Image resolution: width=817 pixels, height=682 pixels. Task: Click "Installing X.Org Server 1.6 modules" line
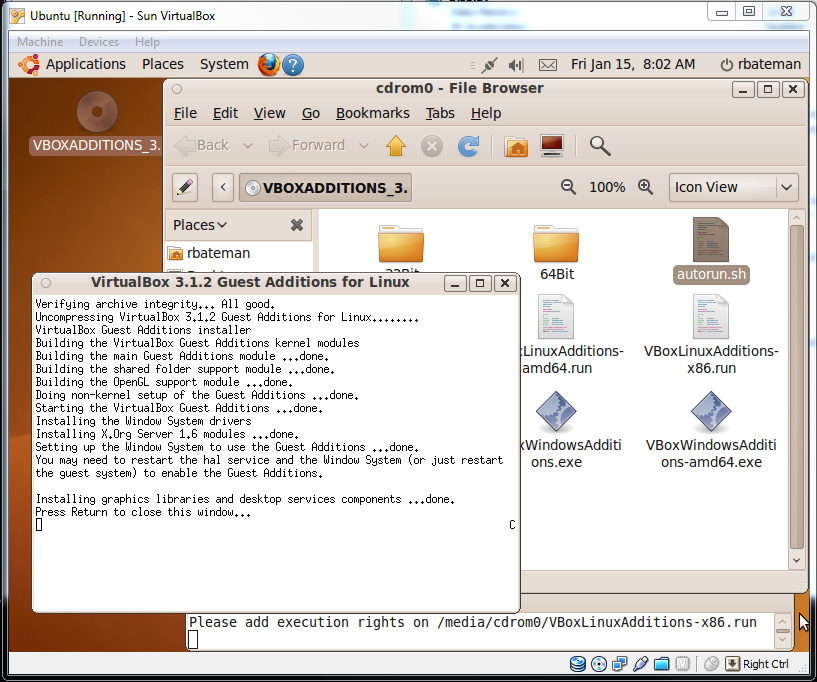pos(167,434)
